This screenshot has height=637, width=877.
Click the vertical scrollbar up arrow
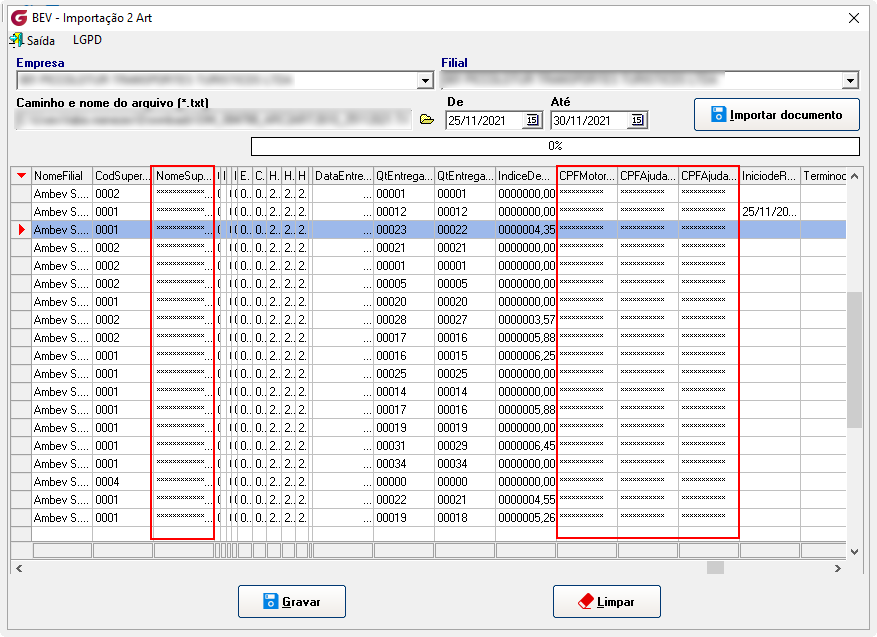point(855,176)
